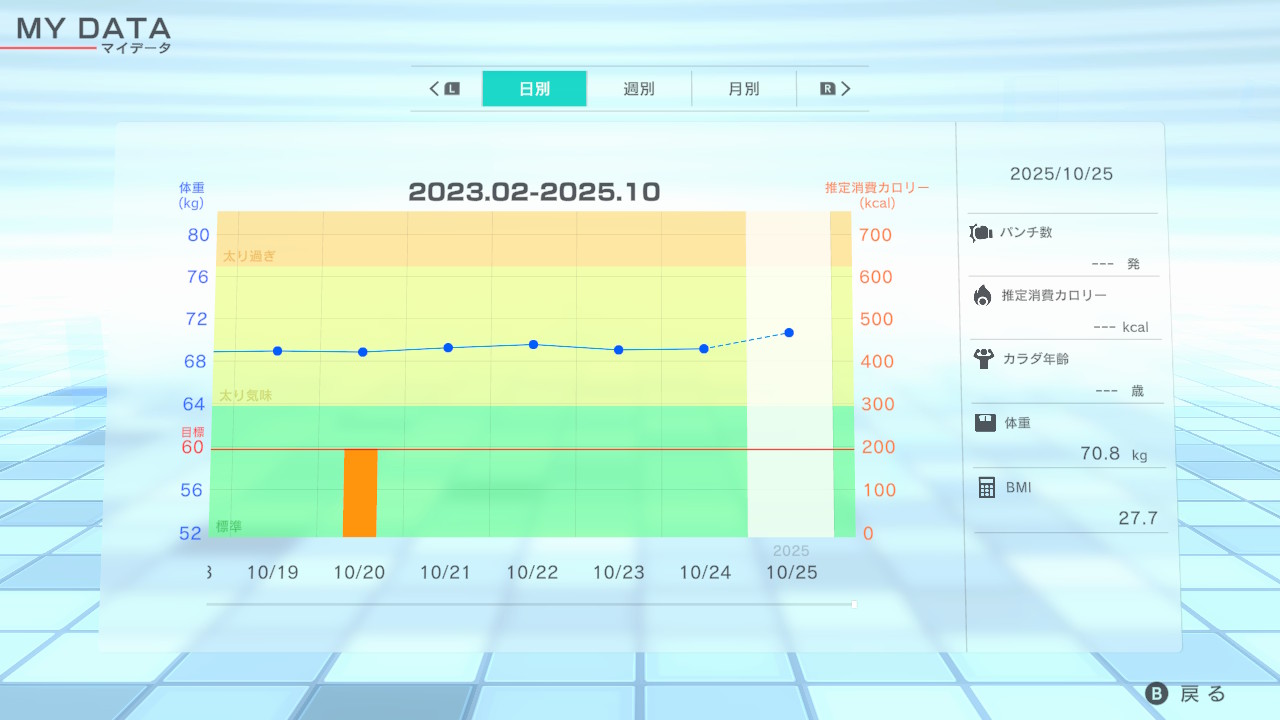Select the orange calorie bar on 10/20
Screen dimensions: 1280x720
click(360, 492)
